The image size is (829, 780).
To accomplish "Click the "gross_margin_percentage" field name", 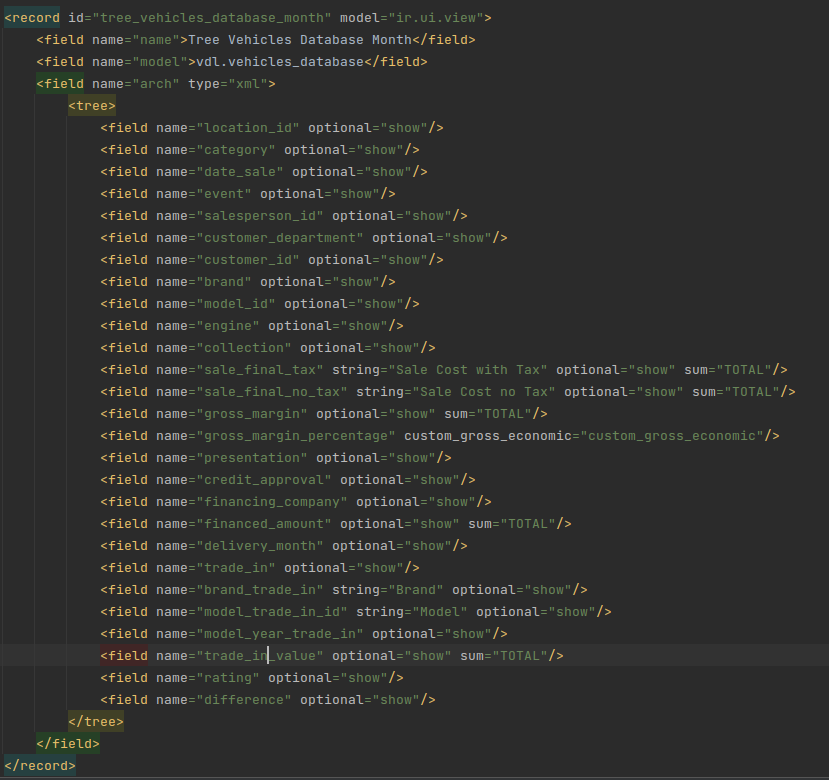I will (x=296, y=436).
